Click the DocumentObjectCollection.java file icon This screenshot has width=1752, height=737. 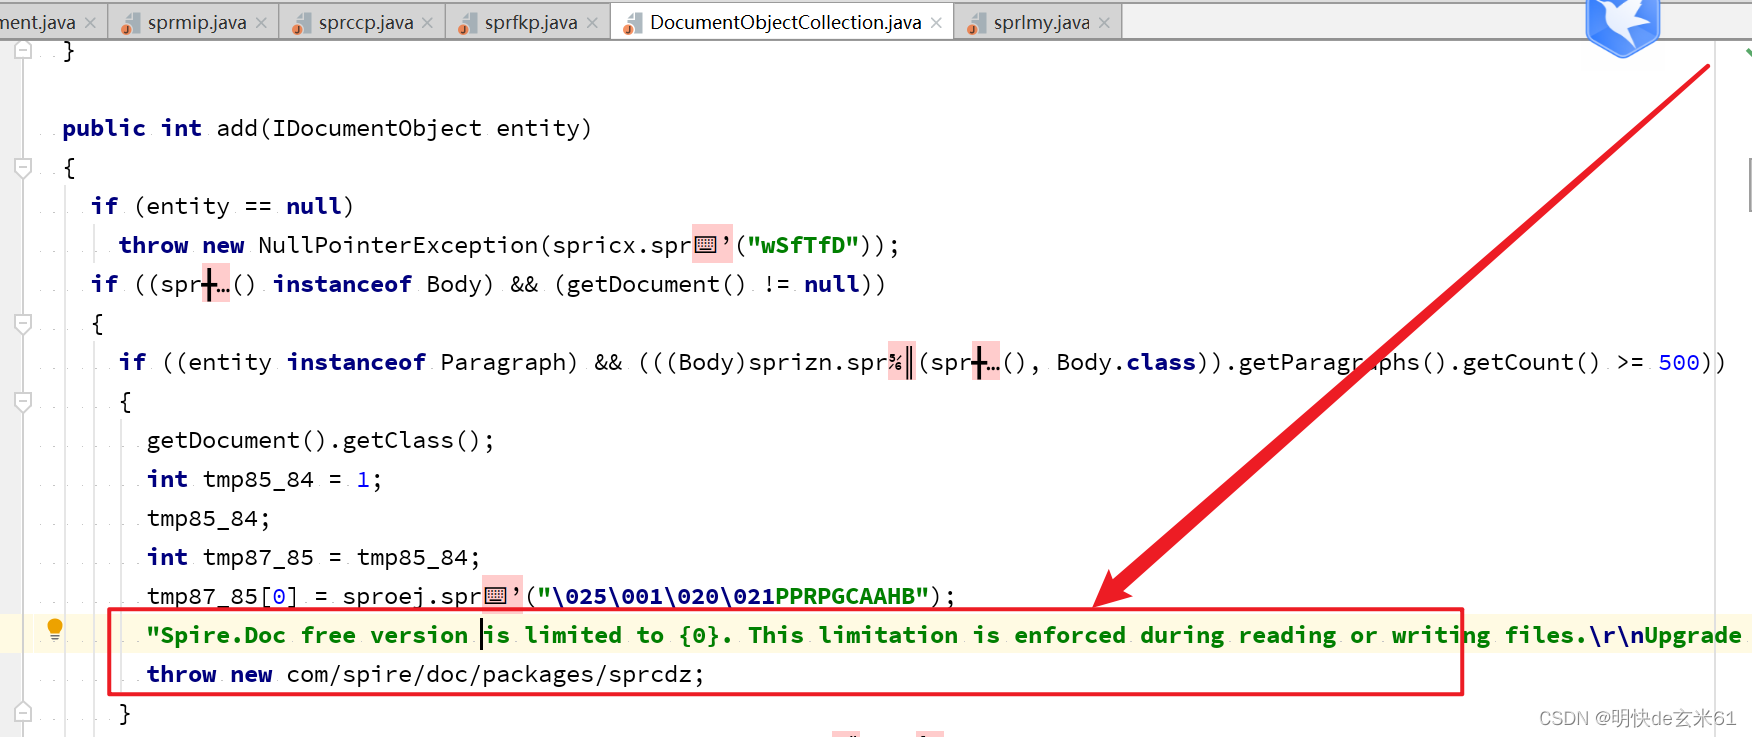(x=632, y=24)
